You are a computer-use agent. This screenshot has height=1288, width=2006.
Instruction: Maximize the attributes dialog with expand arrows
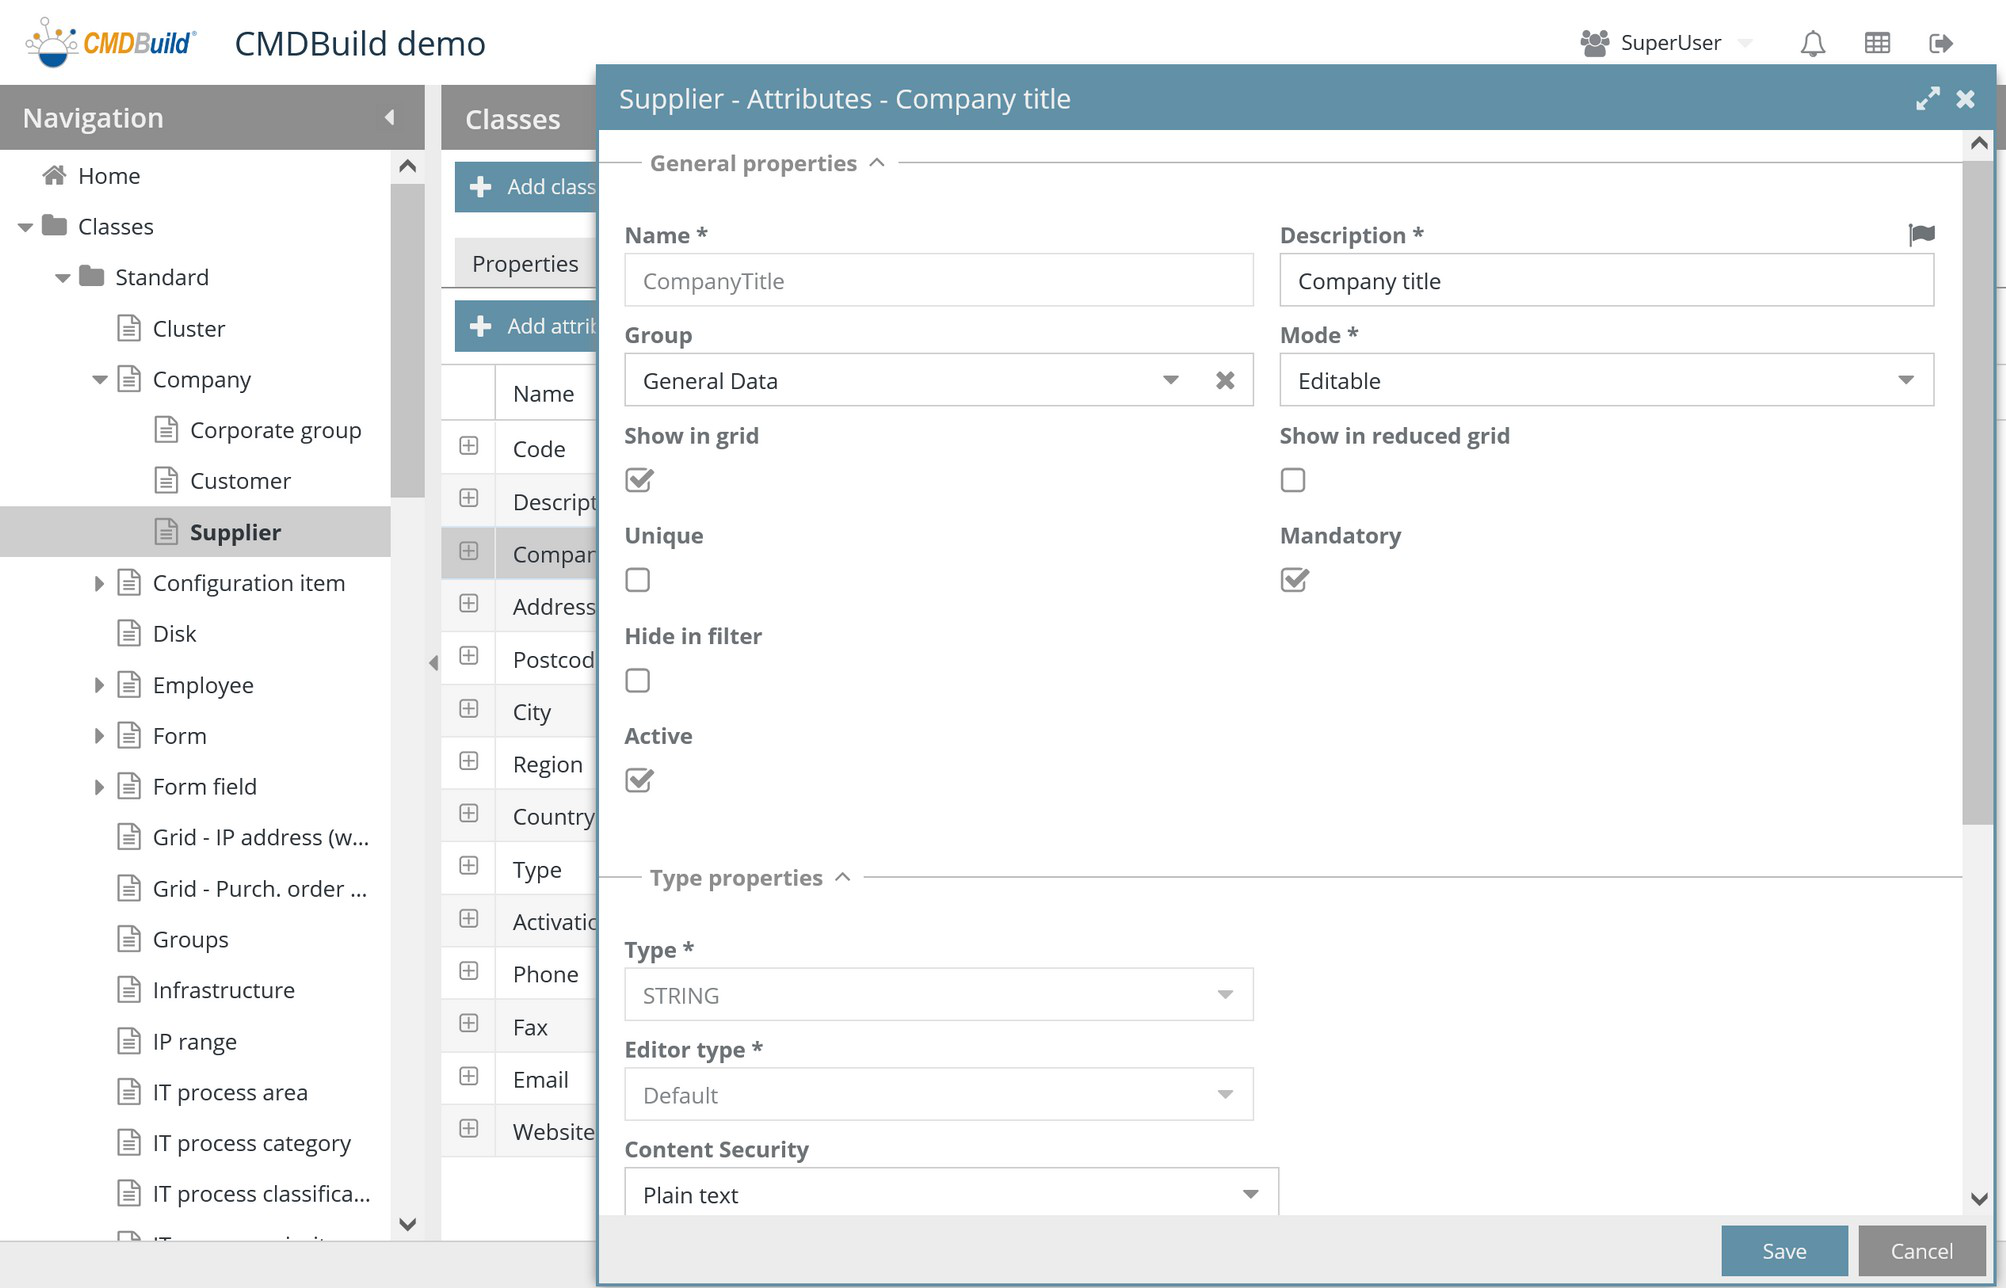point(1928,98)
